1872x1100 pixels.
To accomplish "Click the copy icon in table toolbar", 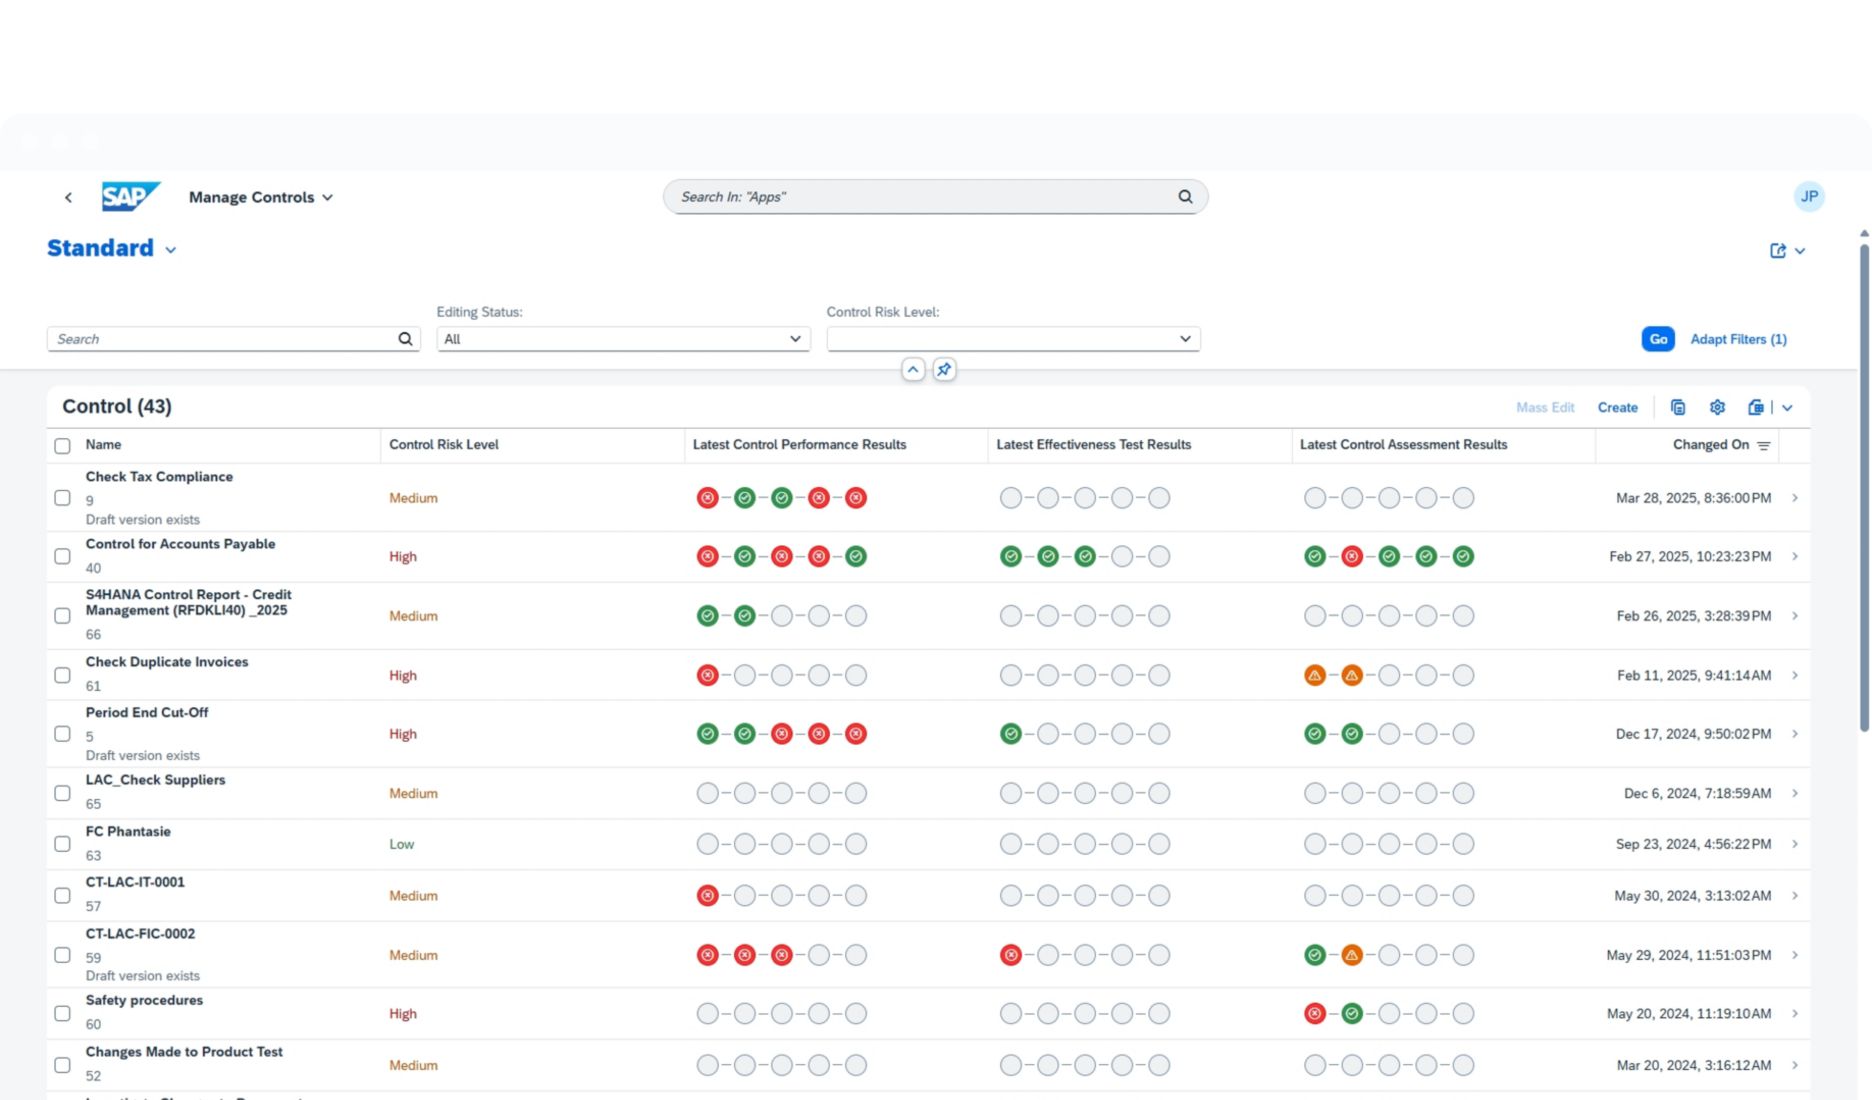I will pos(1678,407).
